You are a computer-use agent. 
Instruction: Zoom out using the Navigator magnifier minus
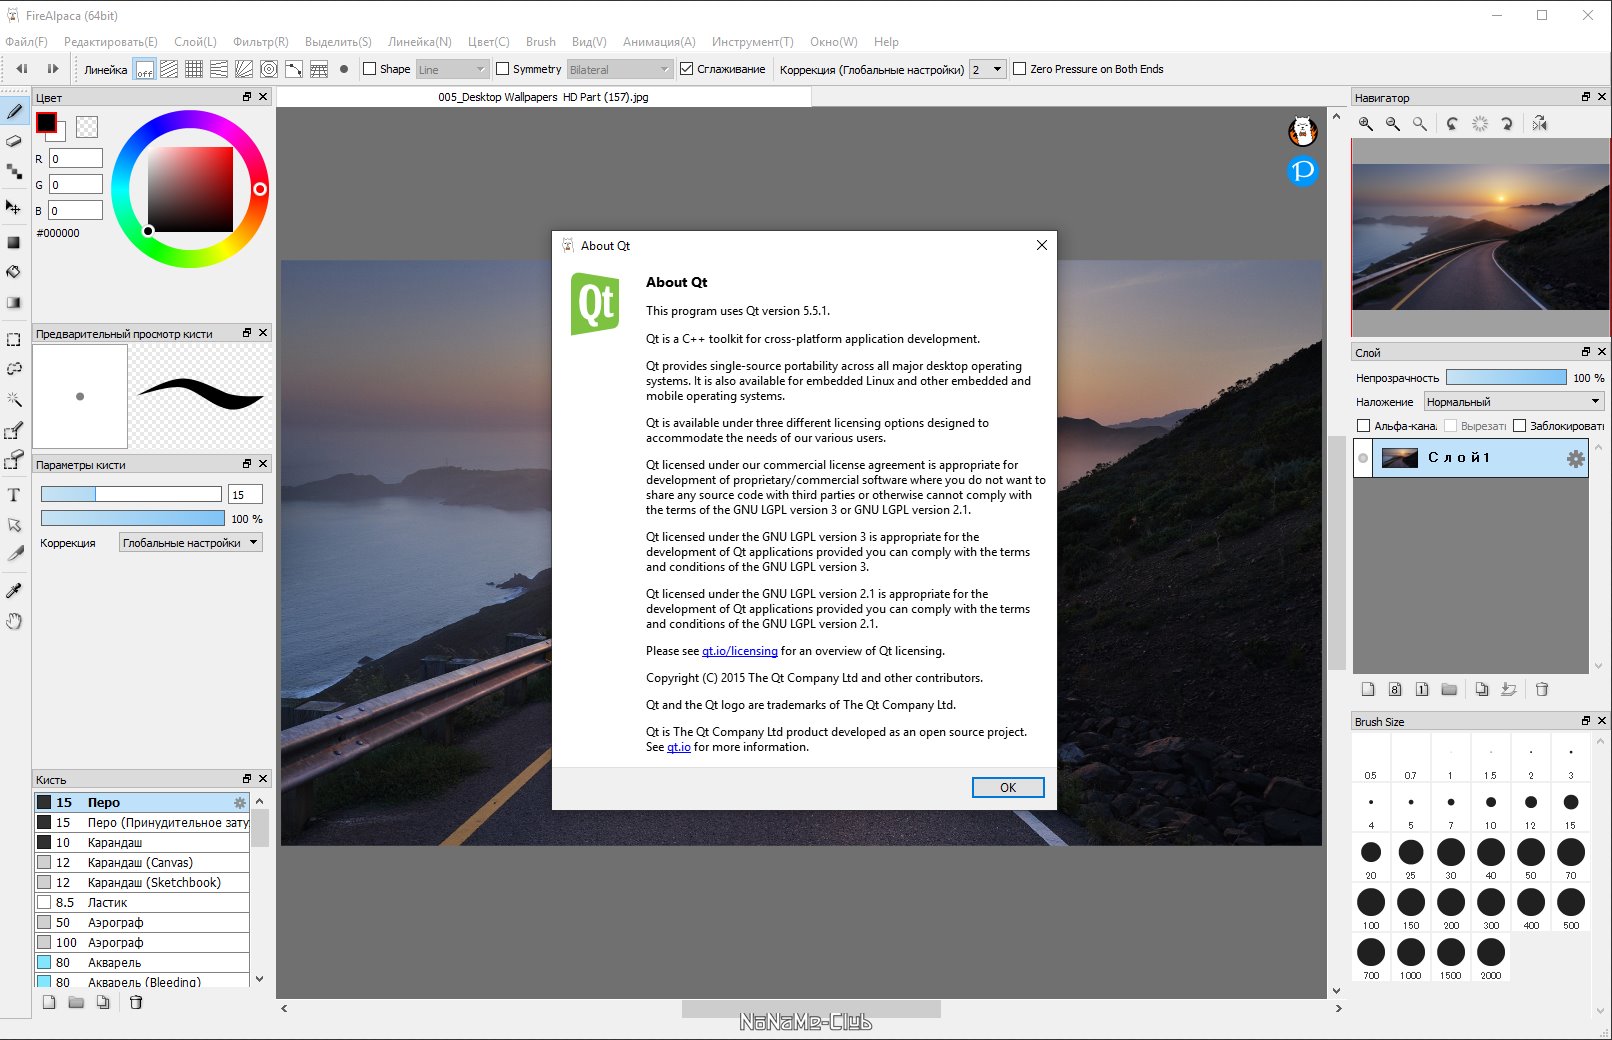(x=1393, y=124)
